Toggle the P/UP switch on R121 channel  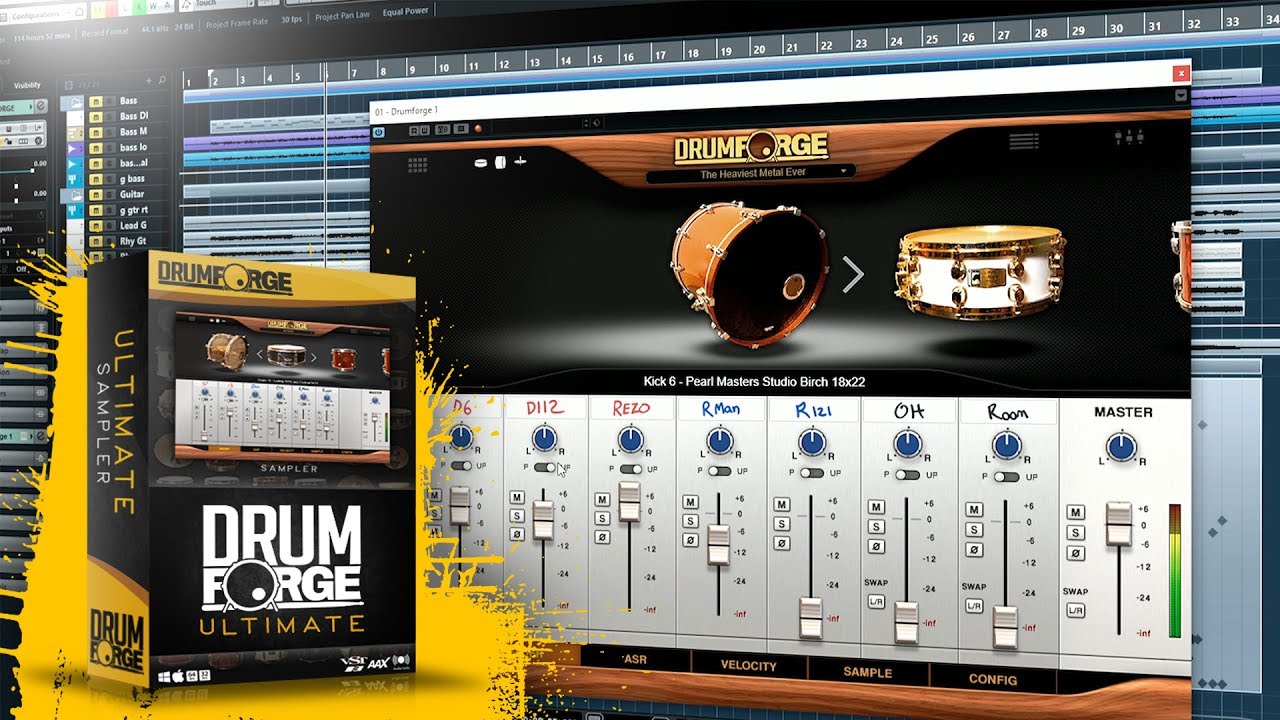(x=812, y=472)
